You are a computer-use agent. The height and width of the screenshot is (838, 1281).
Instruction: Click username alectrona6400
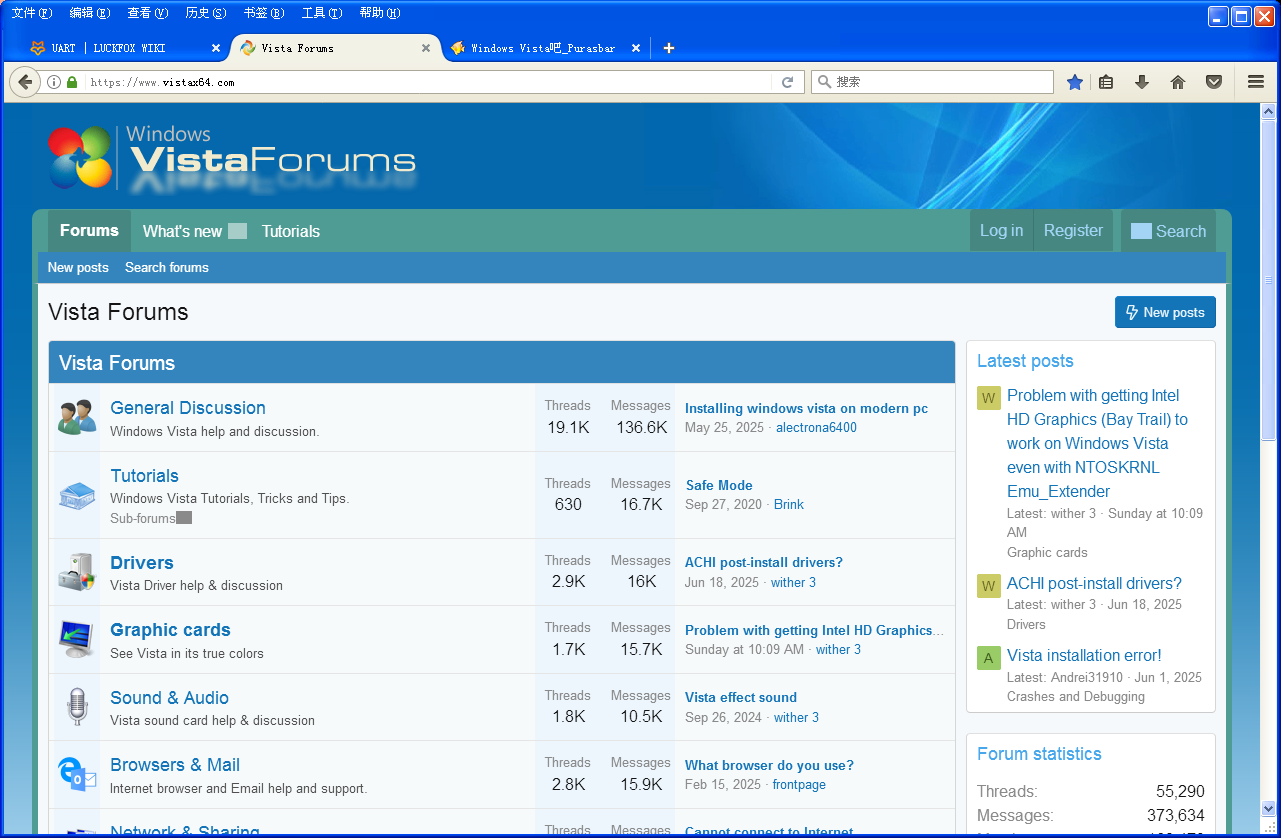816,428
